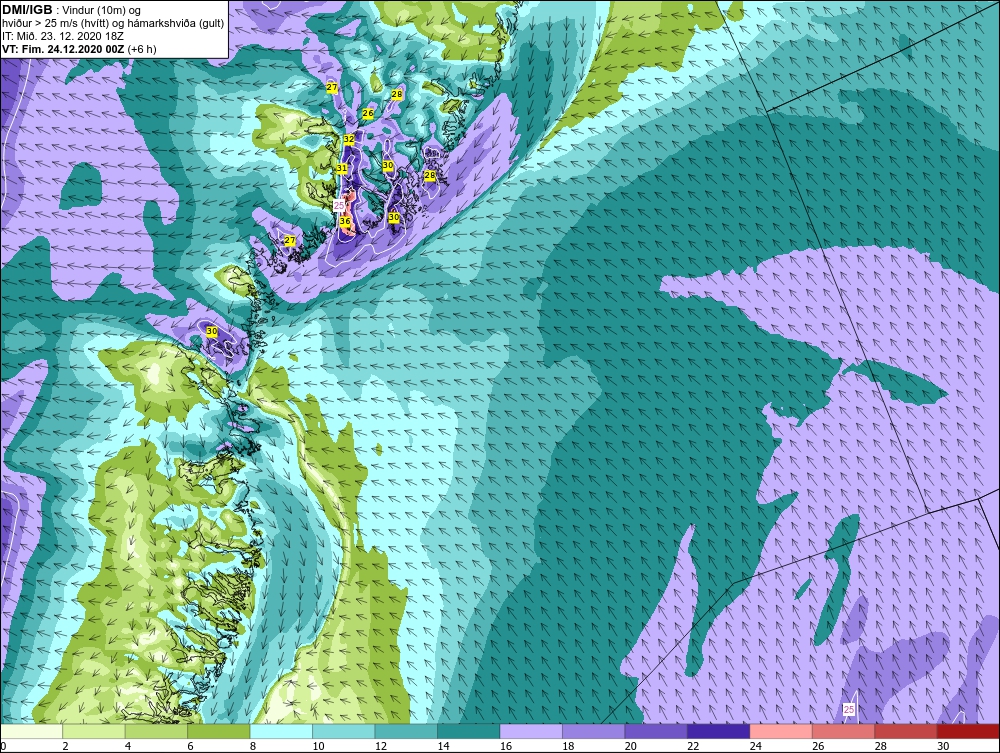The height and width of the screenshot is (753, 1000).
Task: Click the 'IT: Mið. 23. 12. 2020 18Z' line
Action: pyautogui.click(x=62, y=36)
